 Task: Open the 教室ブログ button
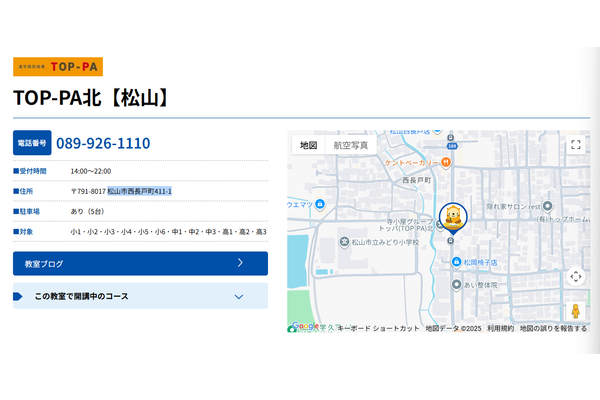point(140,263)
